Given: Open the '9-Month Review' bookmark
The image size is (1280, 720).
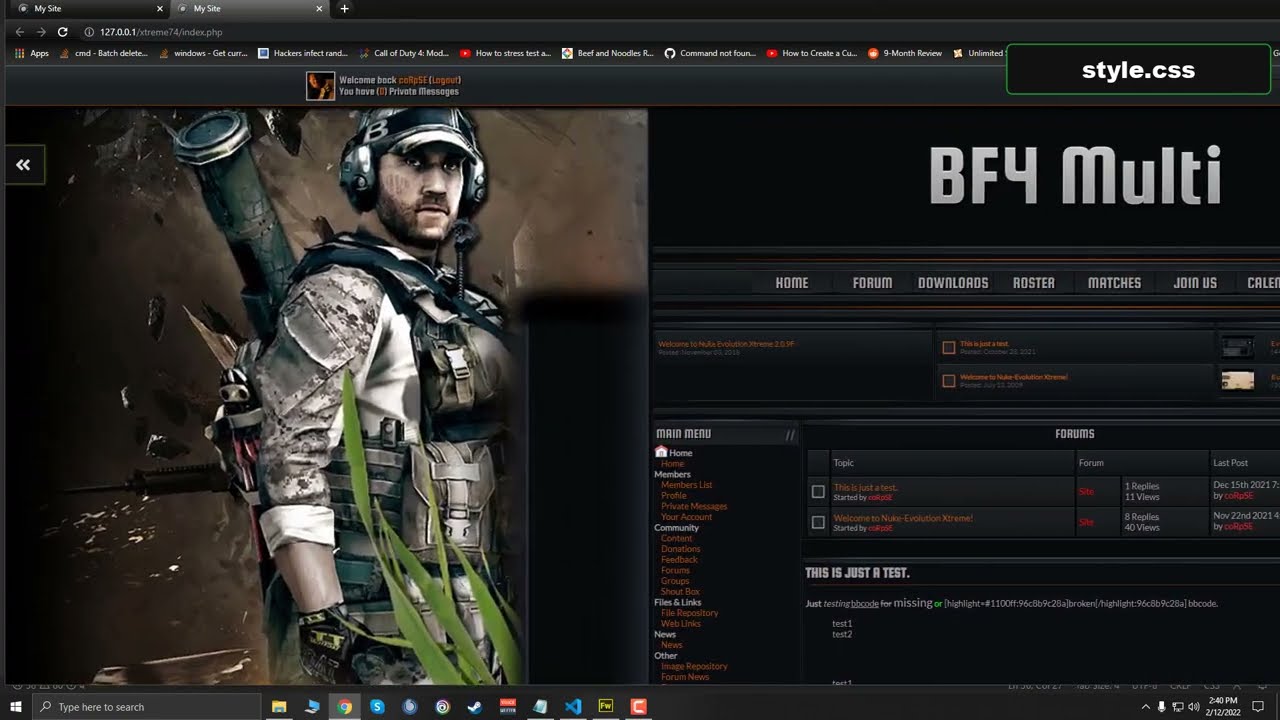Looking at the screenshot, I should (905, 53).
